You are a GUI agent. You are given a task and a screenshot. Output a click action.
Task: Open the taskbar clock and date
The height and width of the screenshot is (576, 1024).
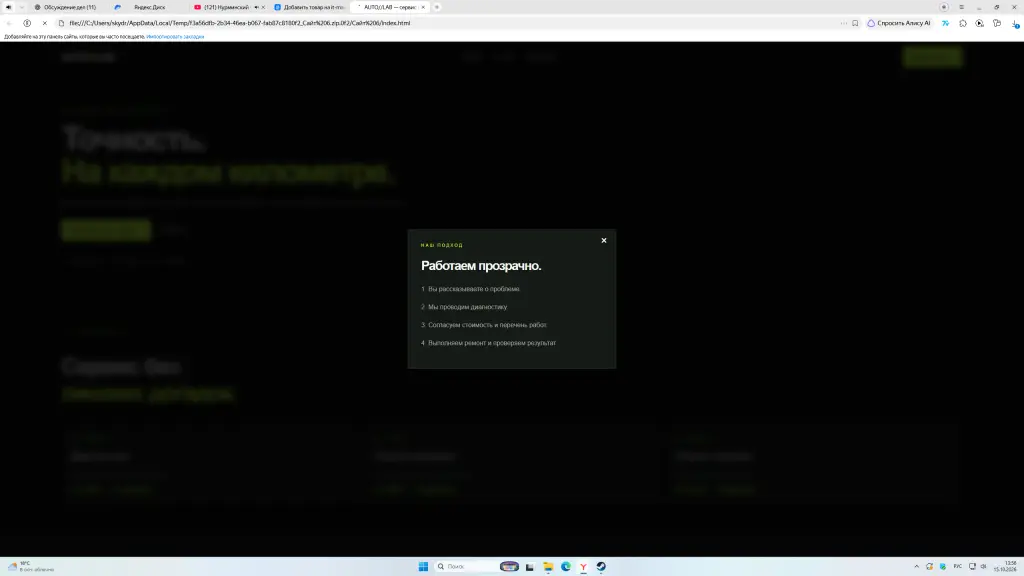(x=1004, y=566)
